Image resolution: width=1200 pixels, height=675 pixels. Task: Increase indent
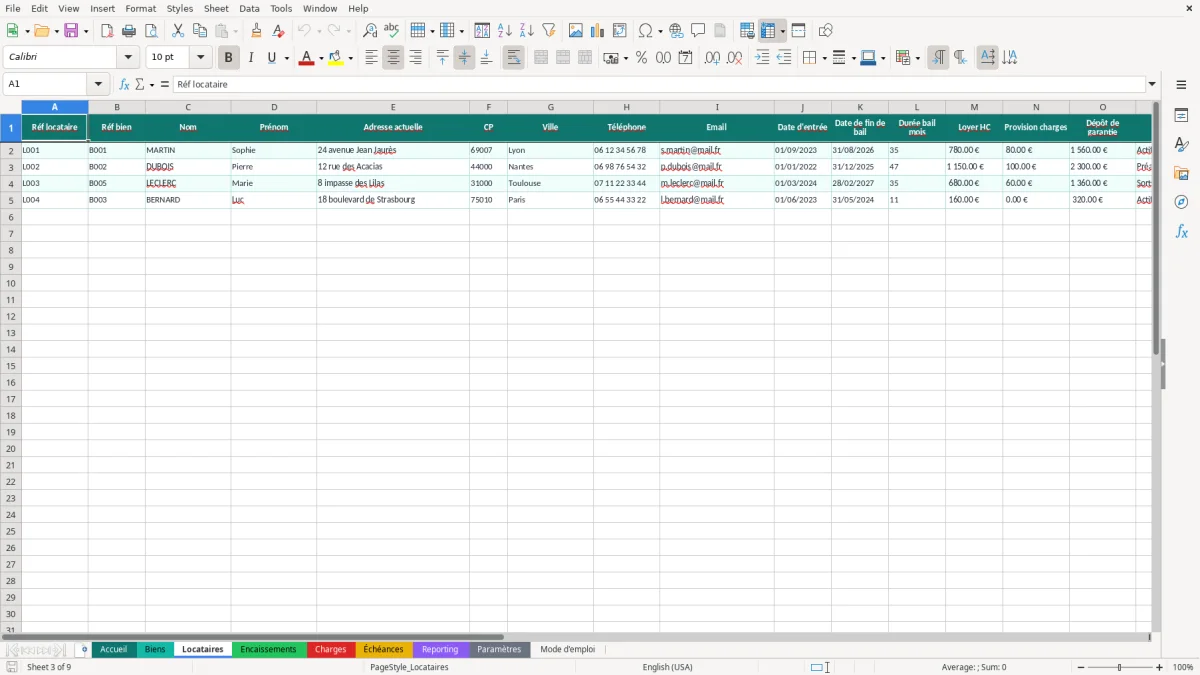[x=762, y=58]
